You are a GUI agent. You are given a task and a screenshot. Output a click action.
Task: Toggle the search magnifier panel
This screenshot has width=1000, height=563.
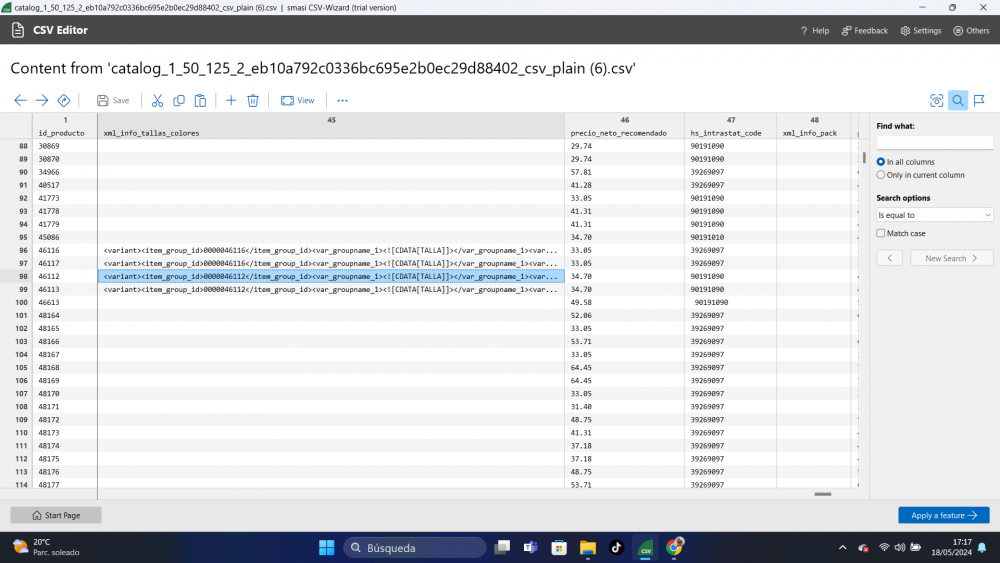[958, 101]
